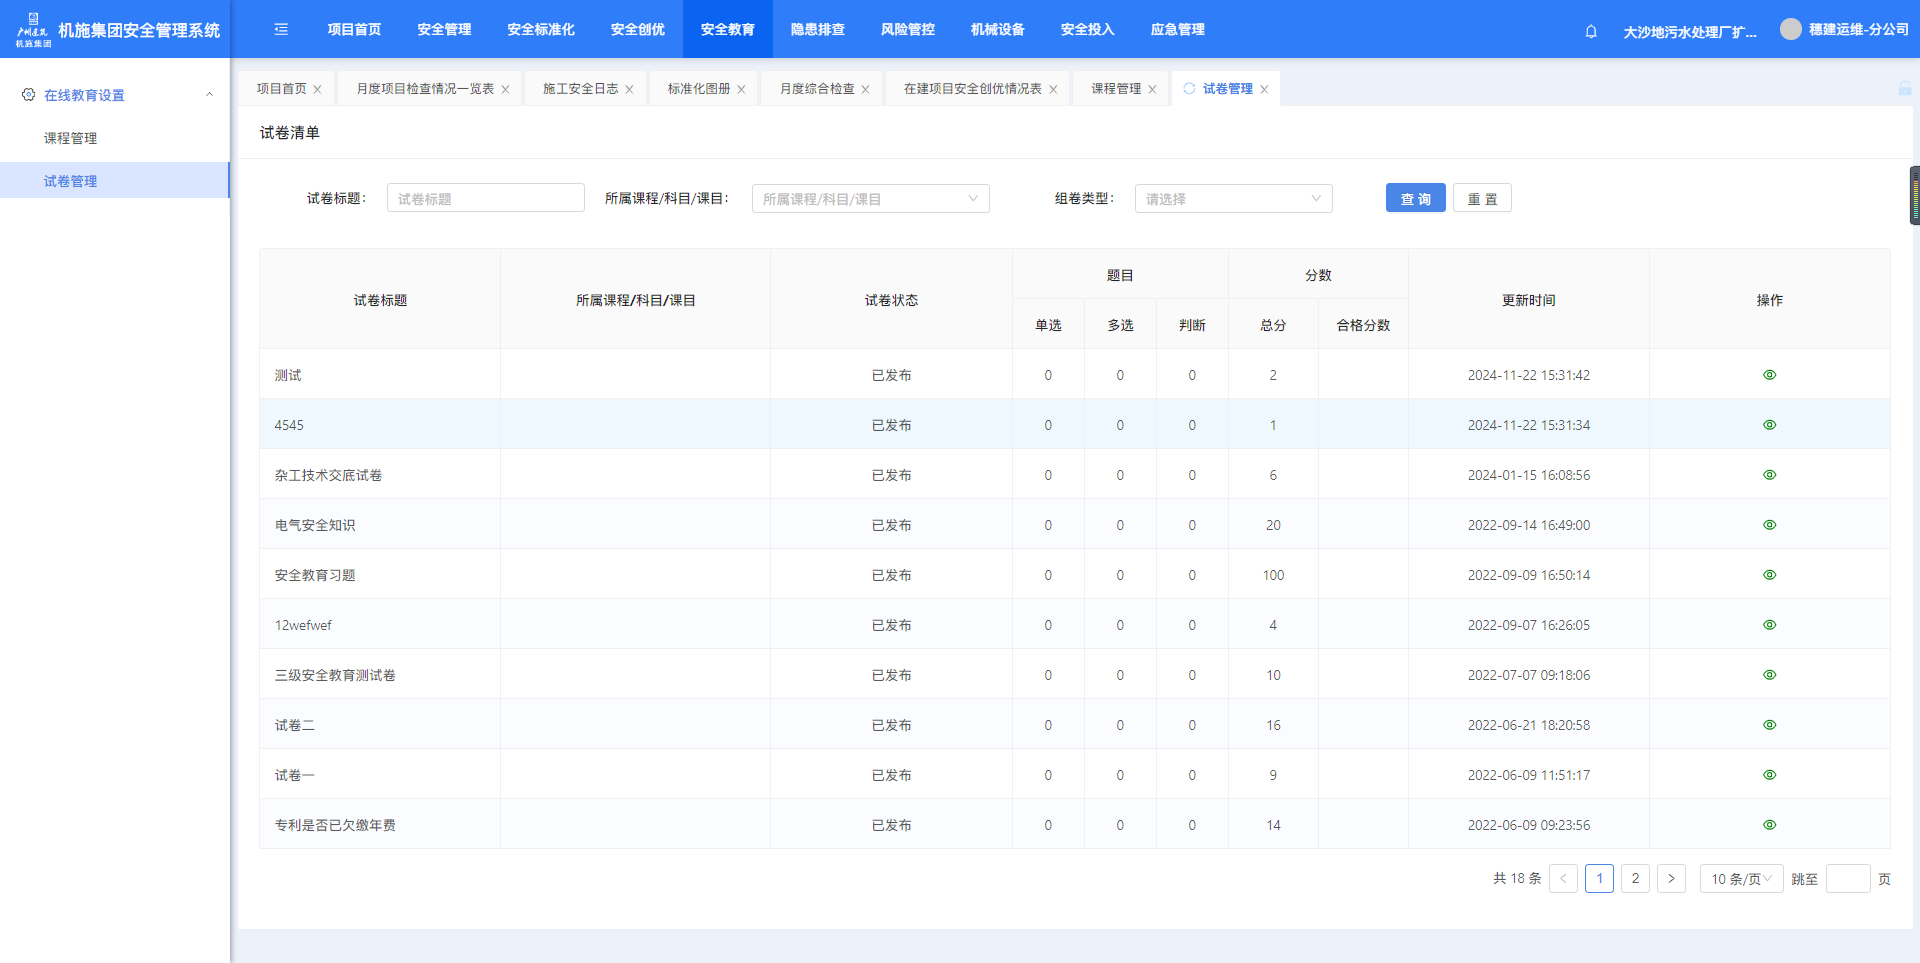Click the refresh icon on the 试卷管理 tab

(1189, 89)
